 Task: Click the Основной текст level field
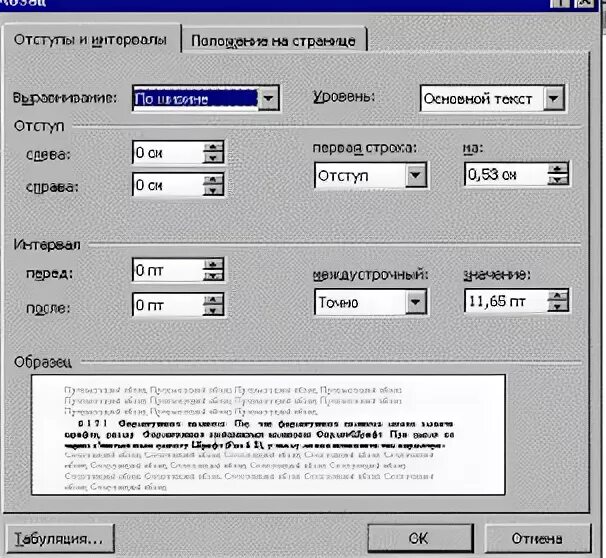click(482, 99)
